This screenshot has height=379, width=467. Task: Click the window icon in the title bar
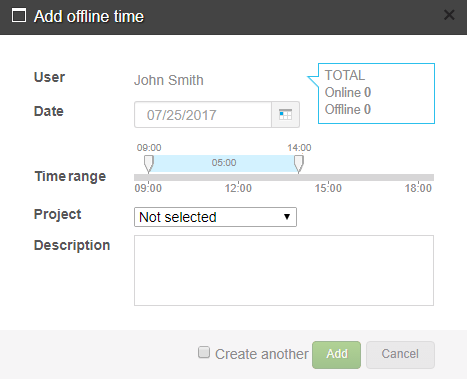19,15
